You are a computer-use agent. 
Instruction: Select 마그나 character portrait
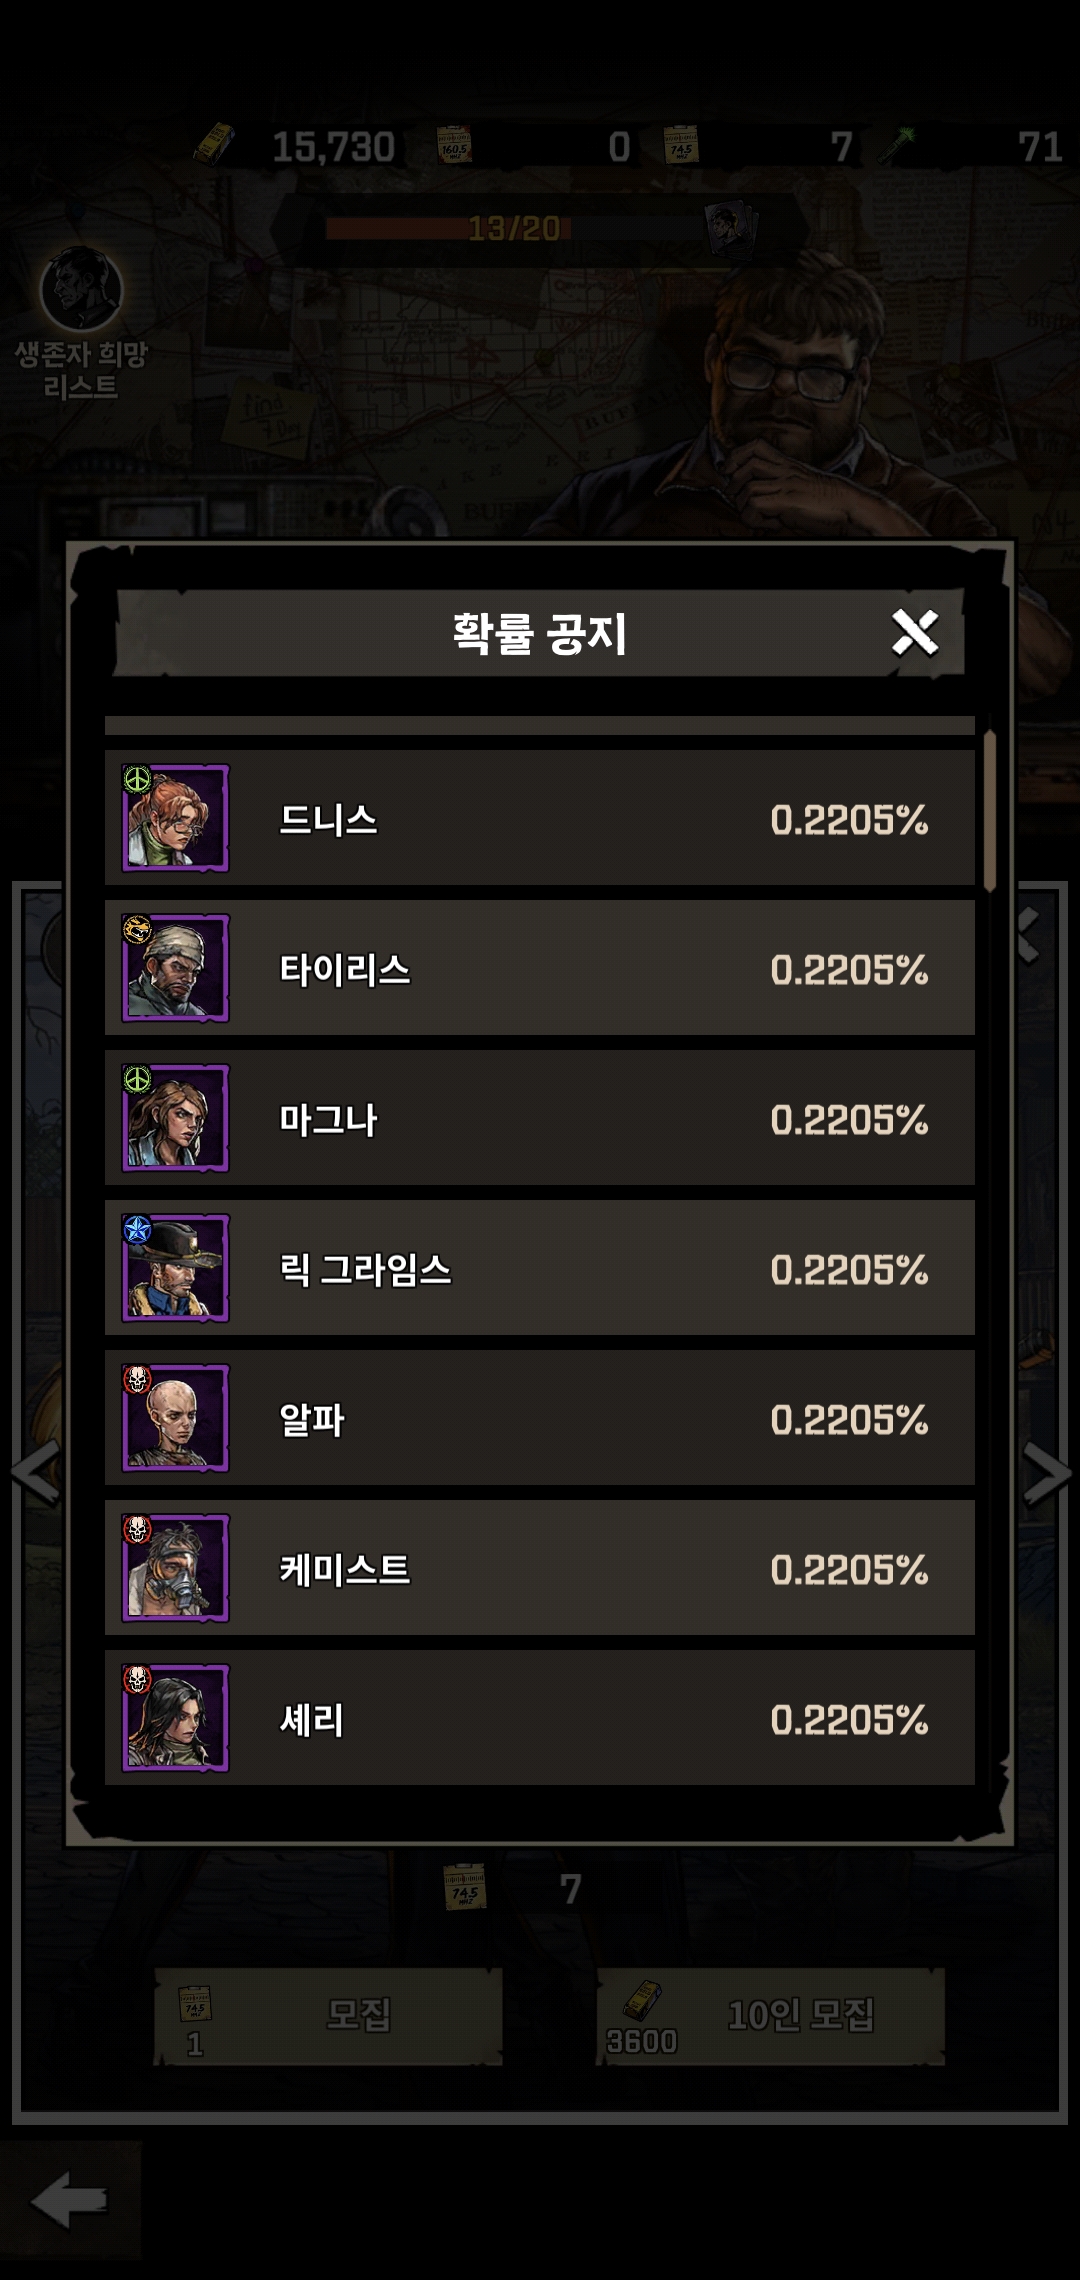point(175,1118)
